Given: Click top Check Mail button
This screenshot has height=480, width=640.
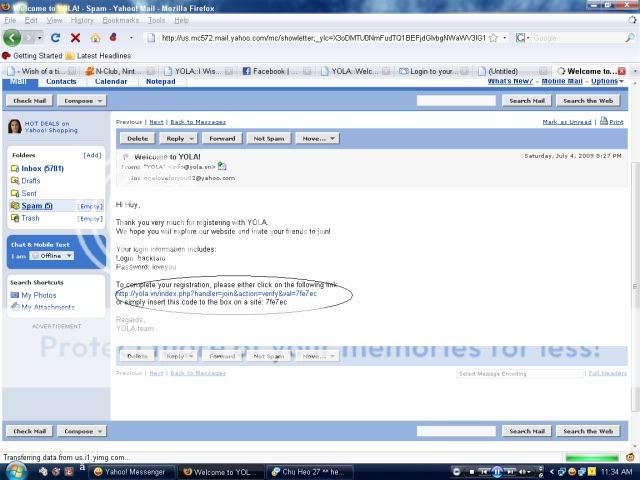Looking at the screenshot, I should pyautogui.click(x=29, y=100).
